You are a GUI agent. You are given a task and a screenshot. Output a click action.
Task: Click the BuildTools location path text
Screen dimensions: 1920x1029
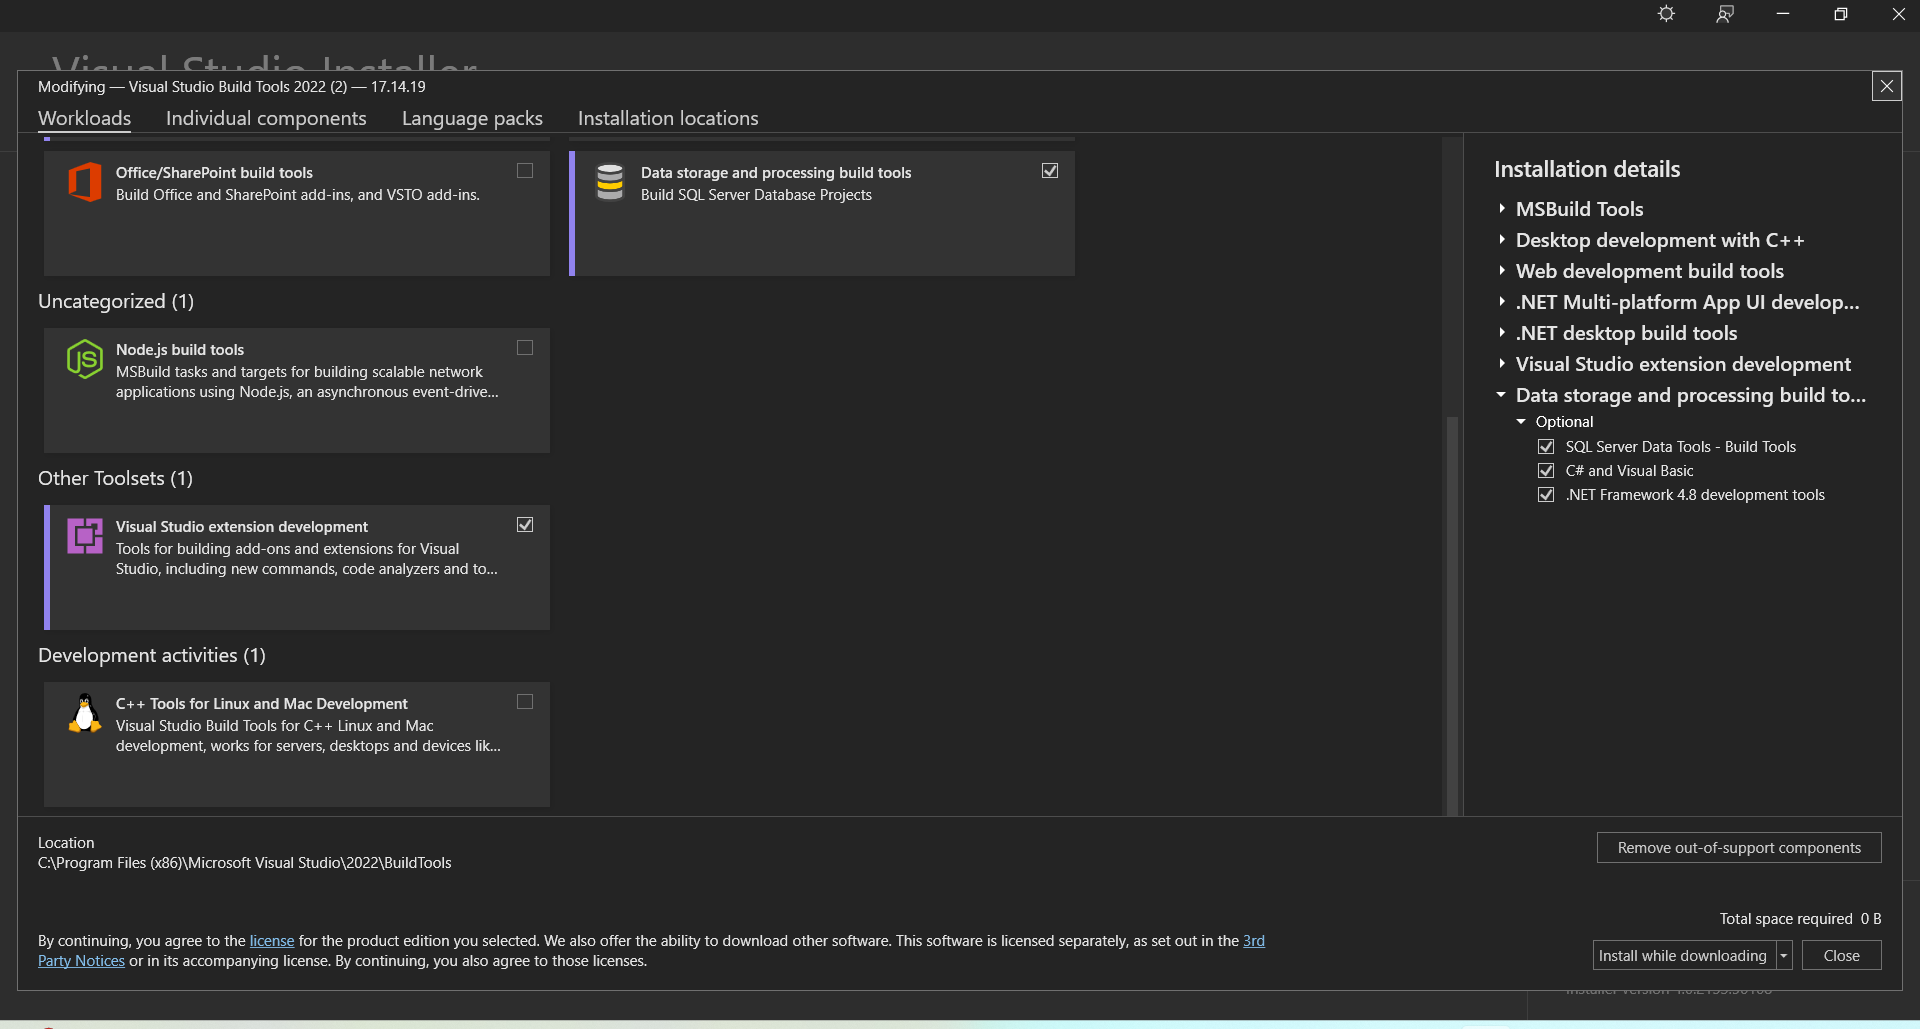(245, 863)
